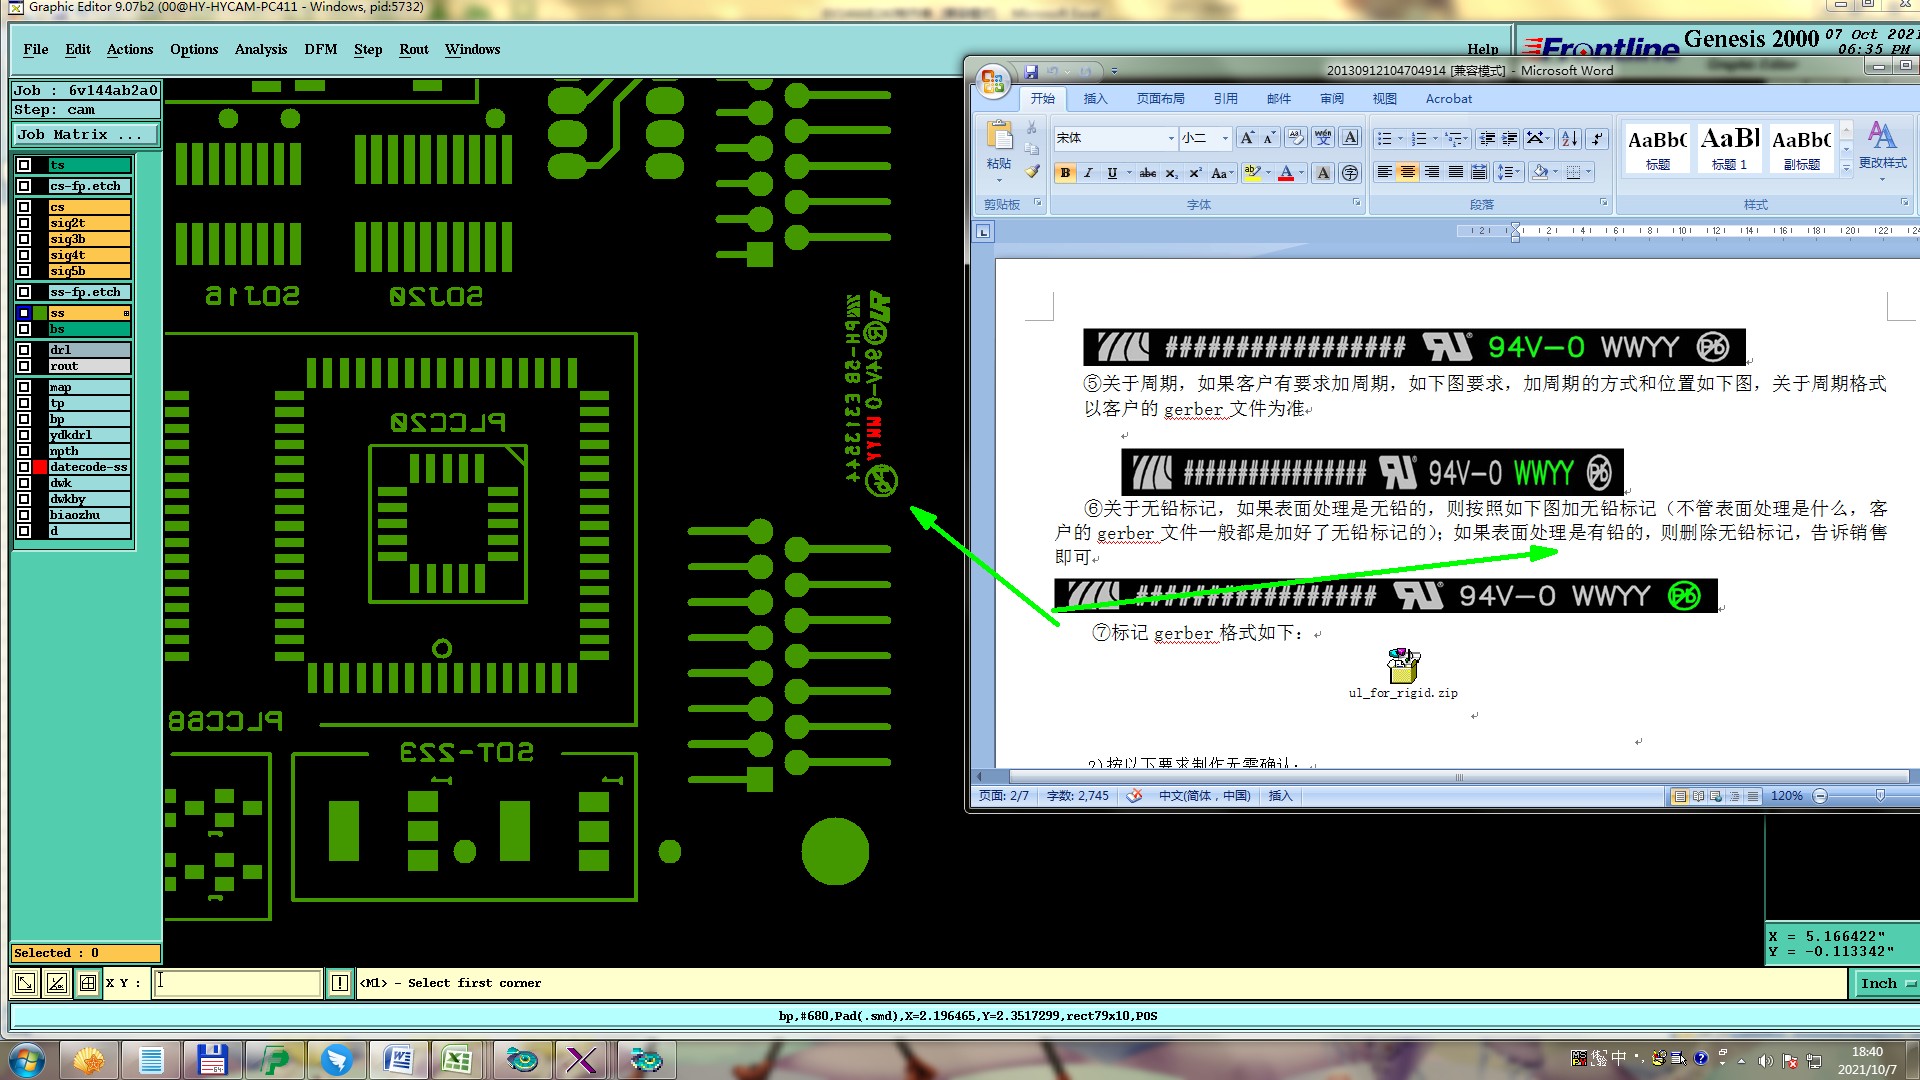Apply bold formatting in Word ribbon

point(1065,173)
